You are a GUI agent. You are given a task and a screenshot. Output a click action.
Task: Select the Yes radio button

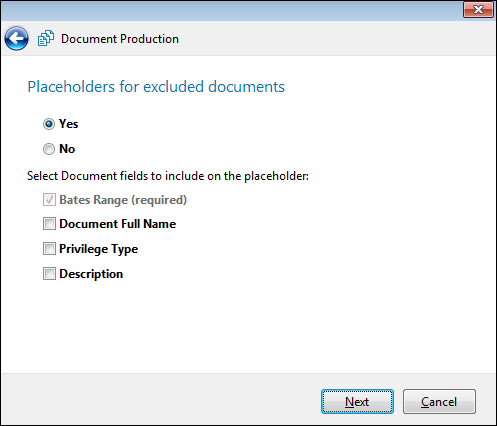pyautogui.click(x=49, y=124)
